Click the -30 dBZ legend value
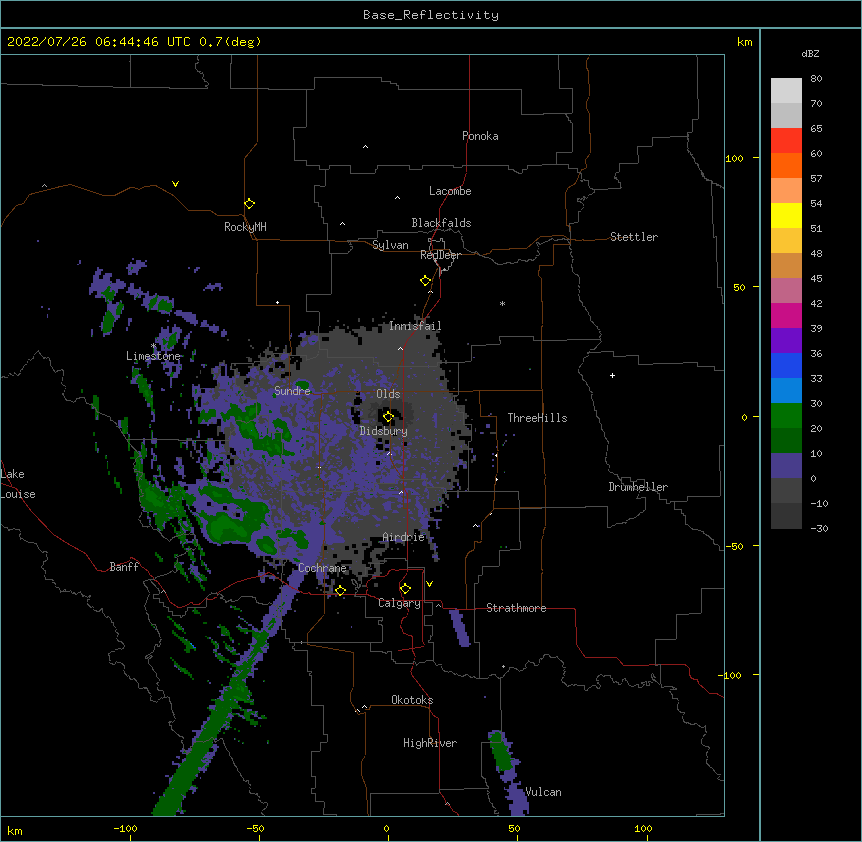Viewport: 862px width, 842px height. tap(819, 528)
